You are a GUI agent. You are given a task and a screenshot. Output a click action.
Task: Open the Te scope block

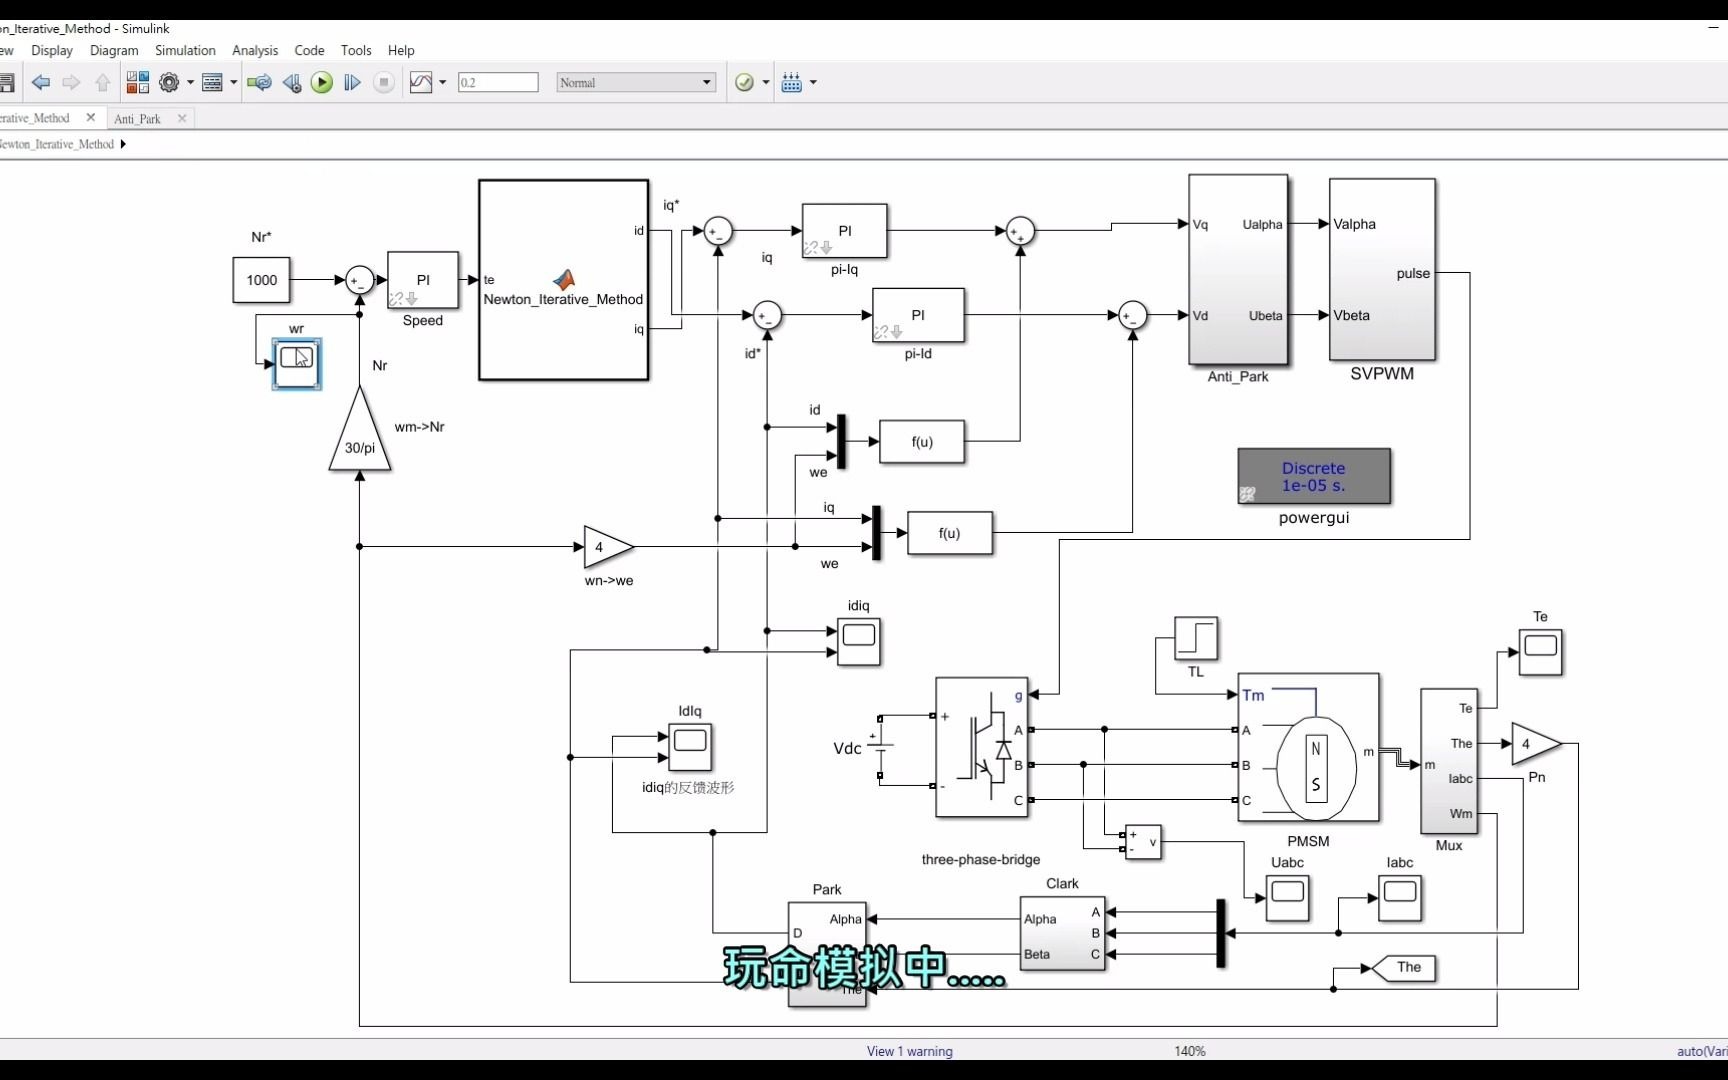pos(1539,652)
